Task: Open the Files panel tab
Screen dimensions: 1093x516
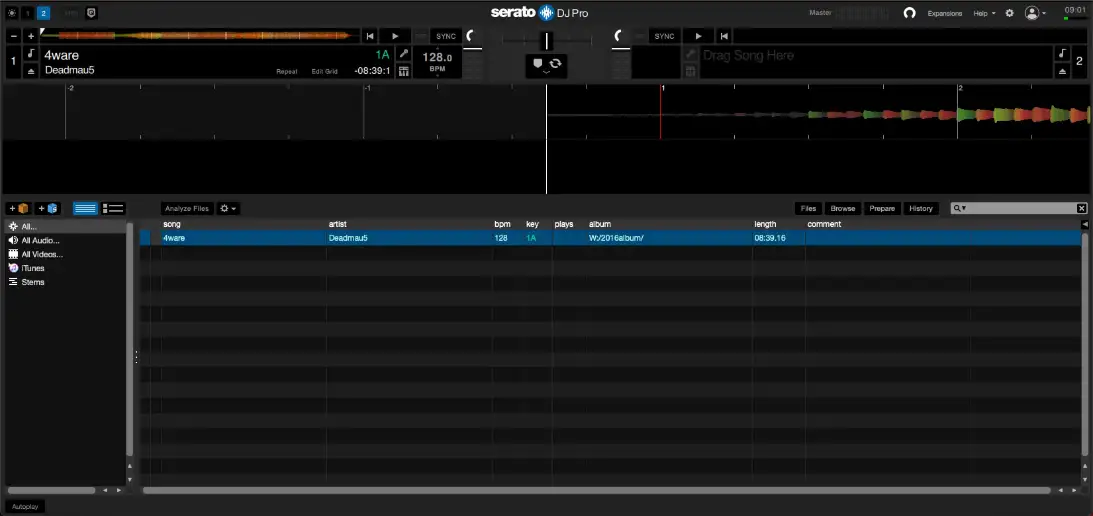Action: pyautogui.click(x=809, y=208)
